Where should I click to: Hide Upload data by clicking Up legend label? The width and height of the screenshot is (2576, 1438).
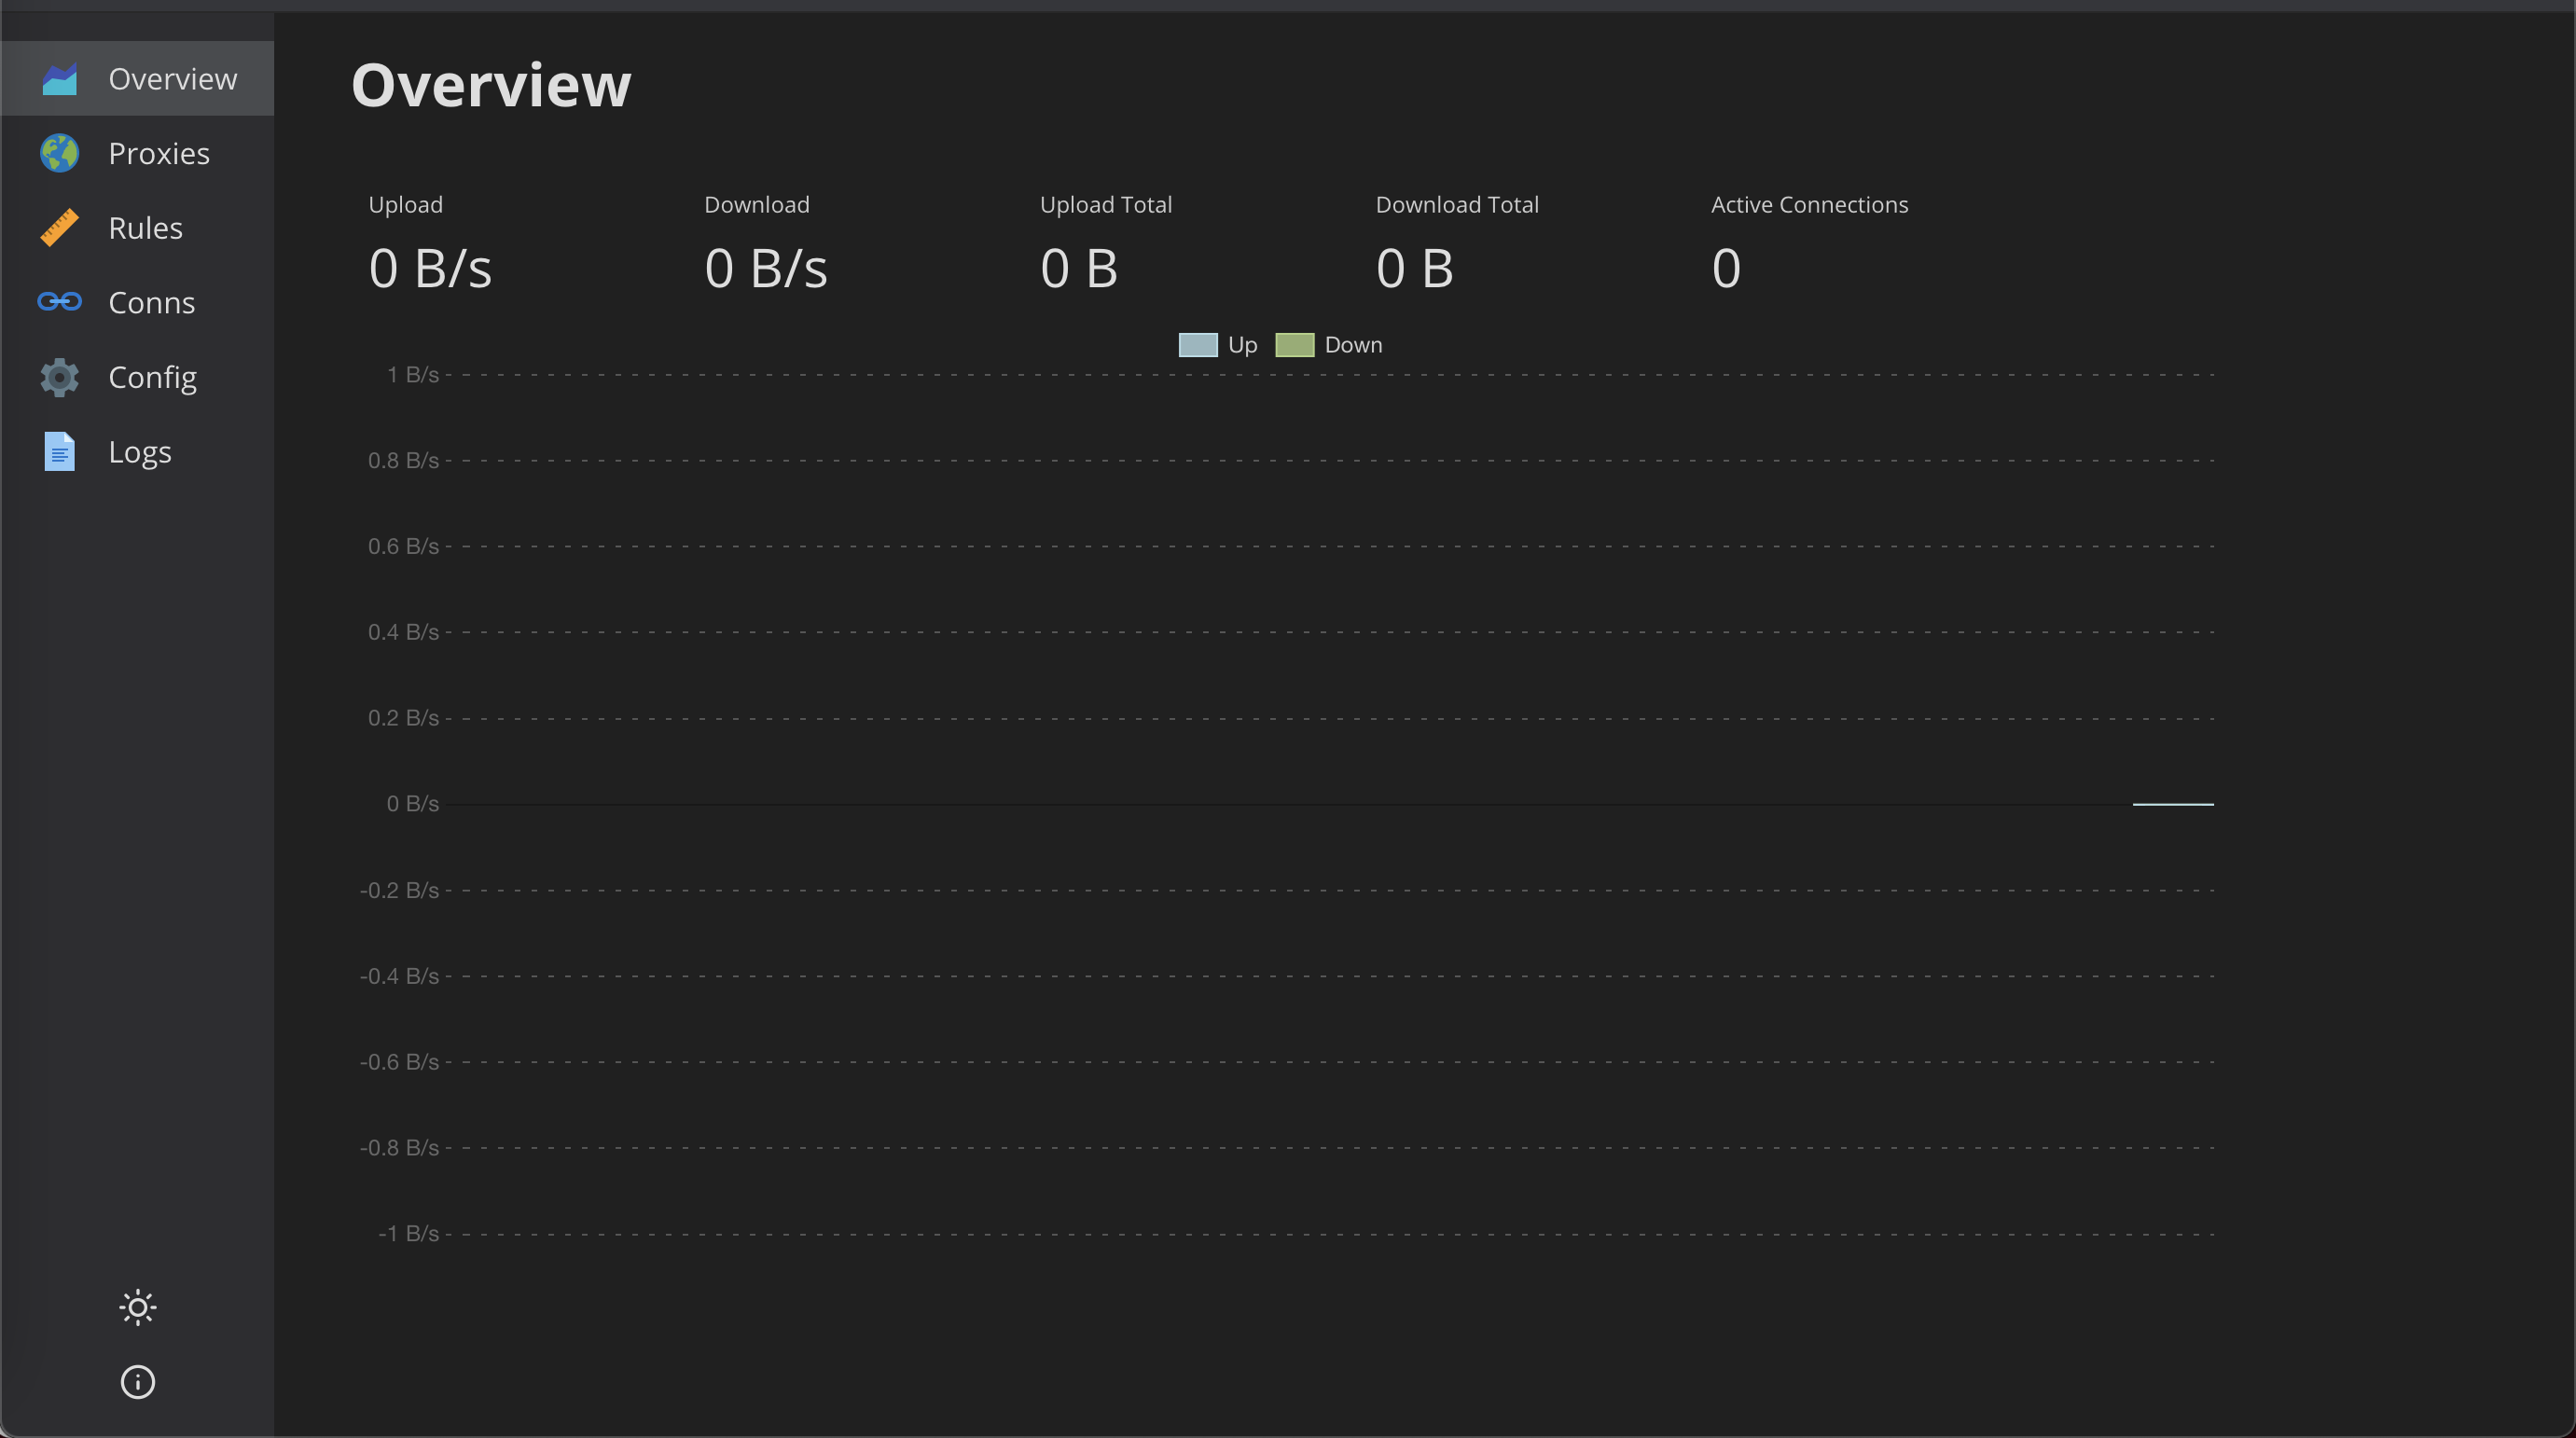[1243, 344]
